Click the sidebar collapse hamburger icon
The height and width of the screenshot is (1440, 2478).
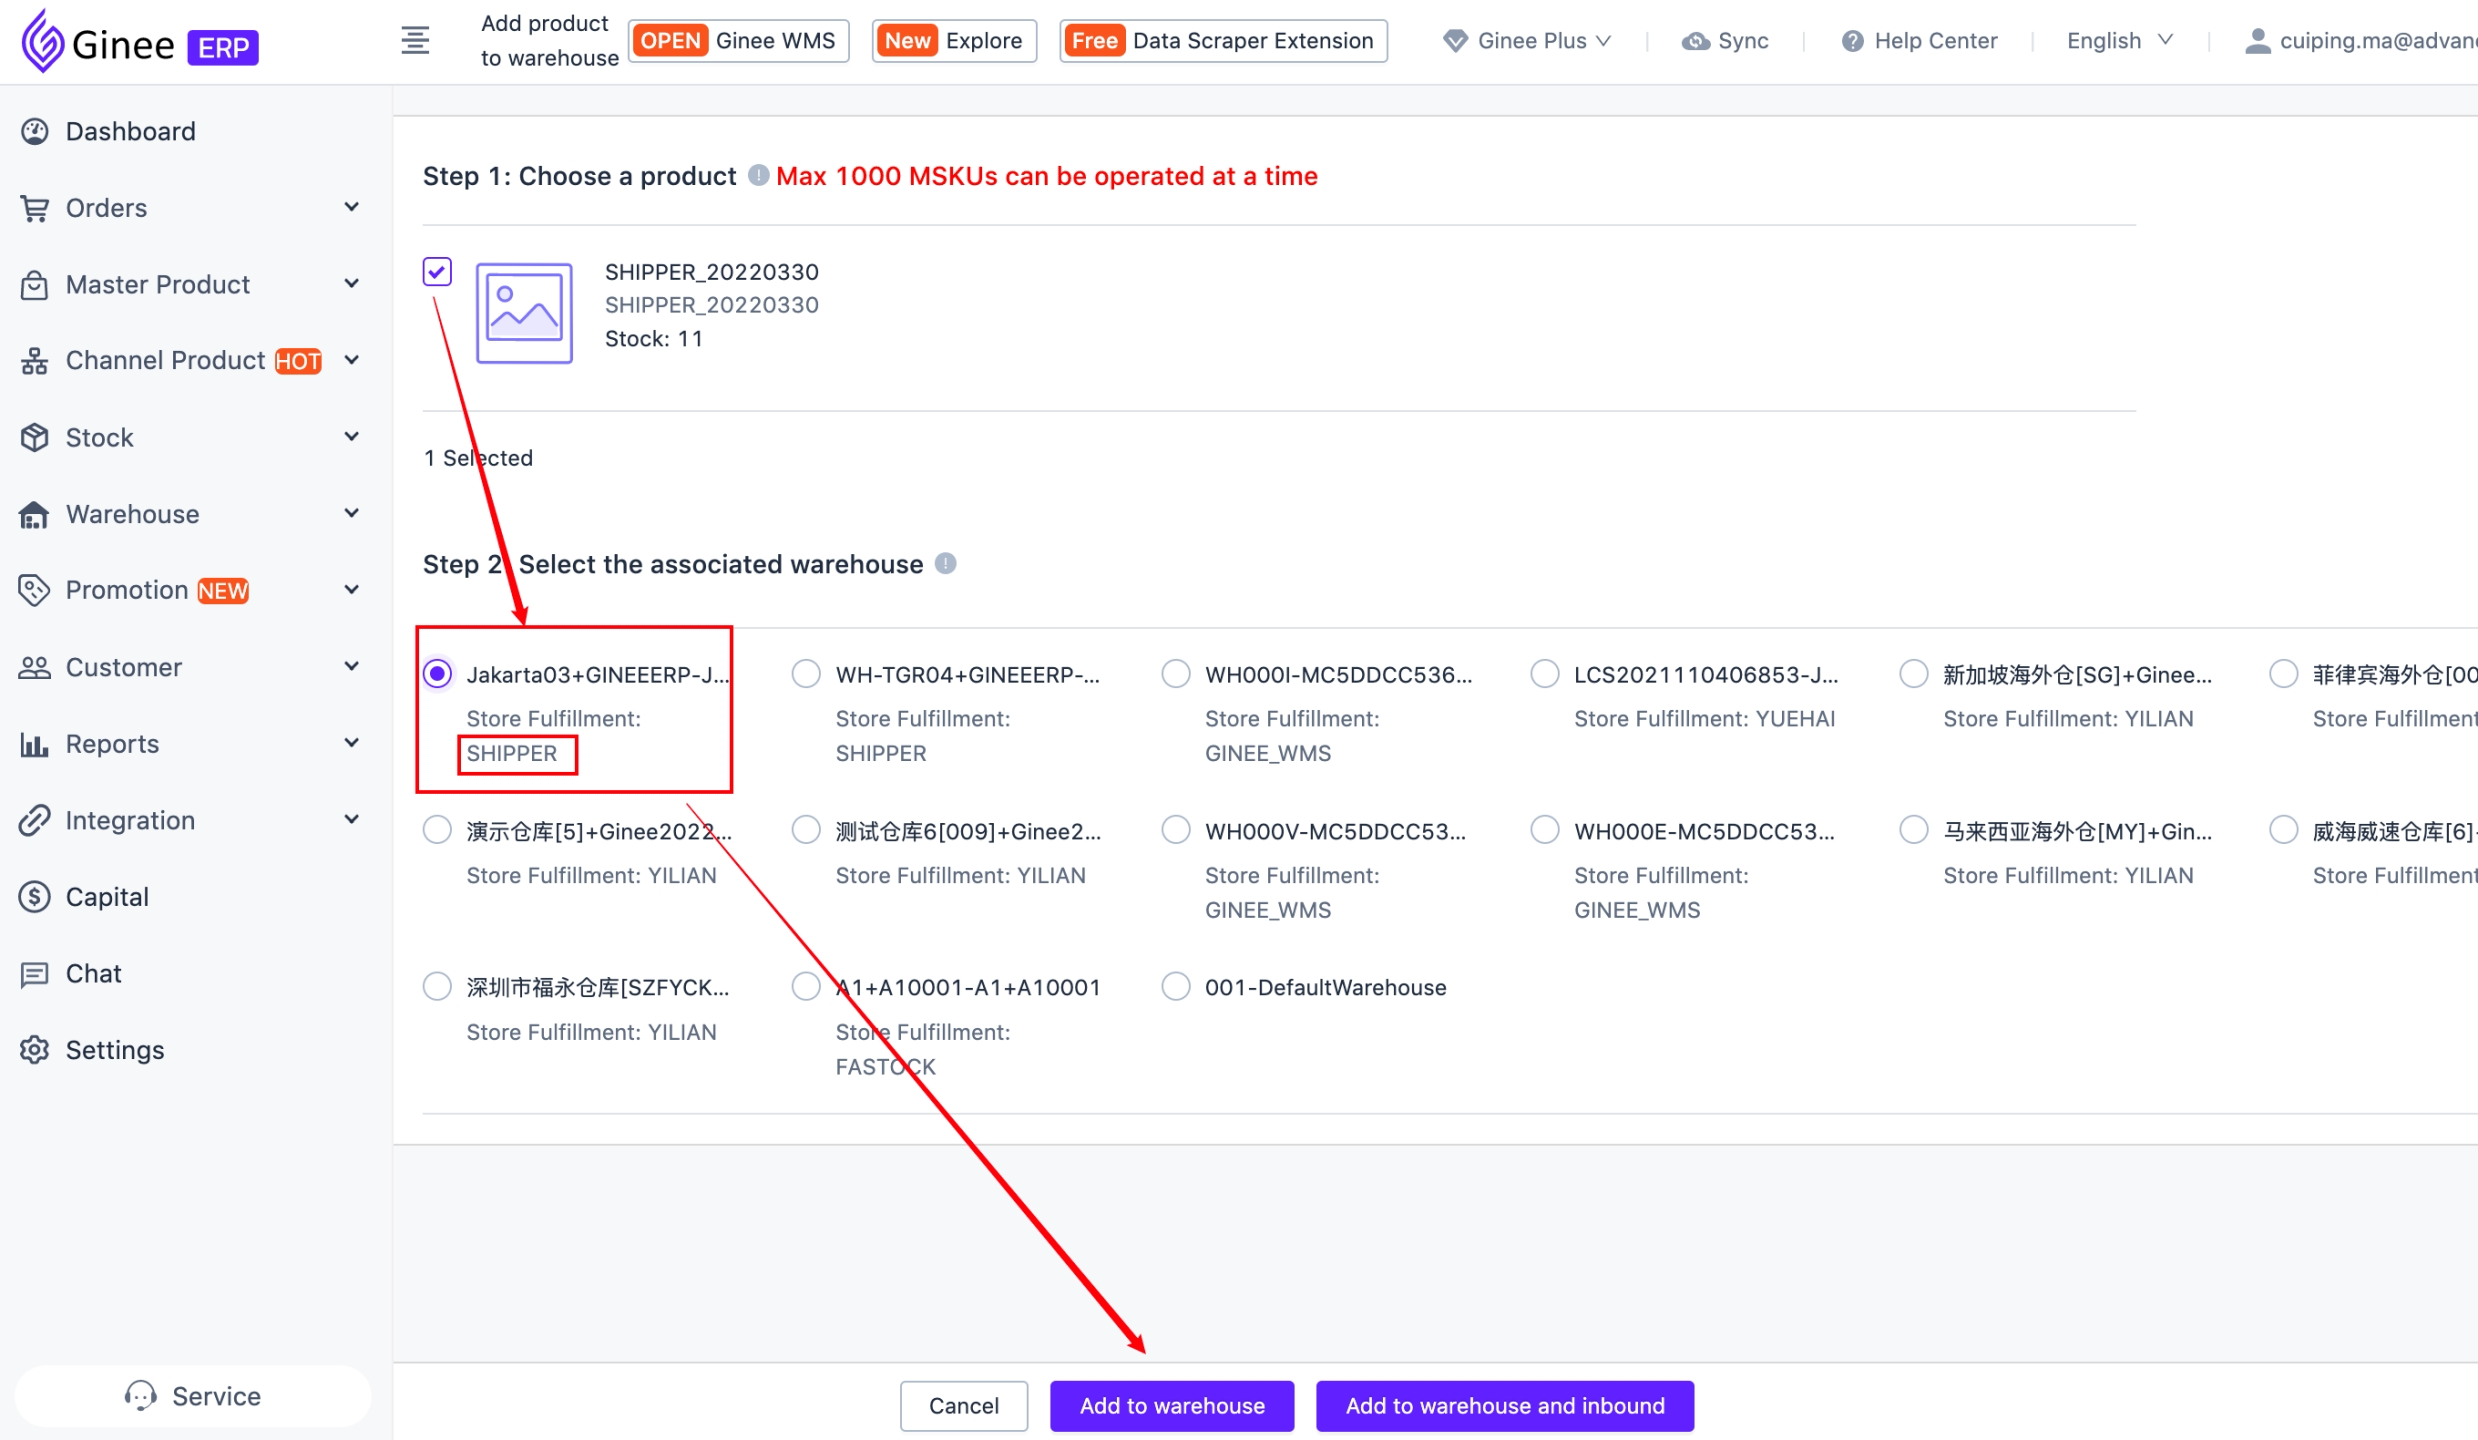(415, 41)
